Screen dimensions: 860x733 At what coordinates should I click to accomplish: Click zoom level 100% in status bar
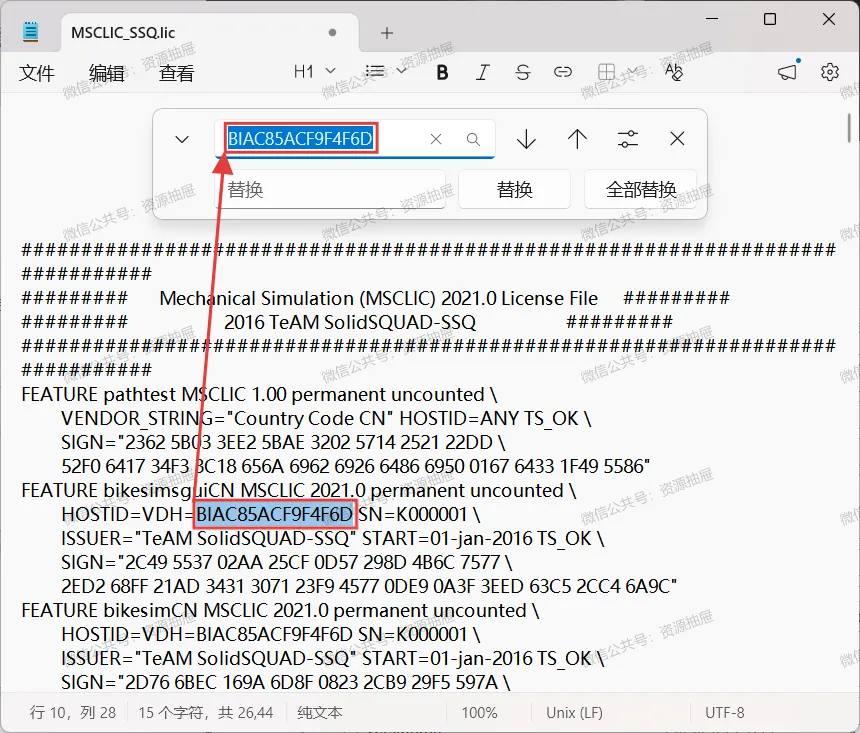click(479, 713)
